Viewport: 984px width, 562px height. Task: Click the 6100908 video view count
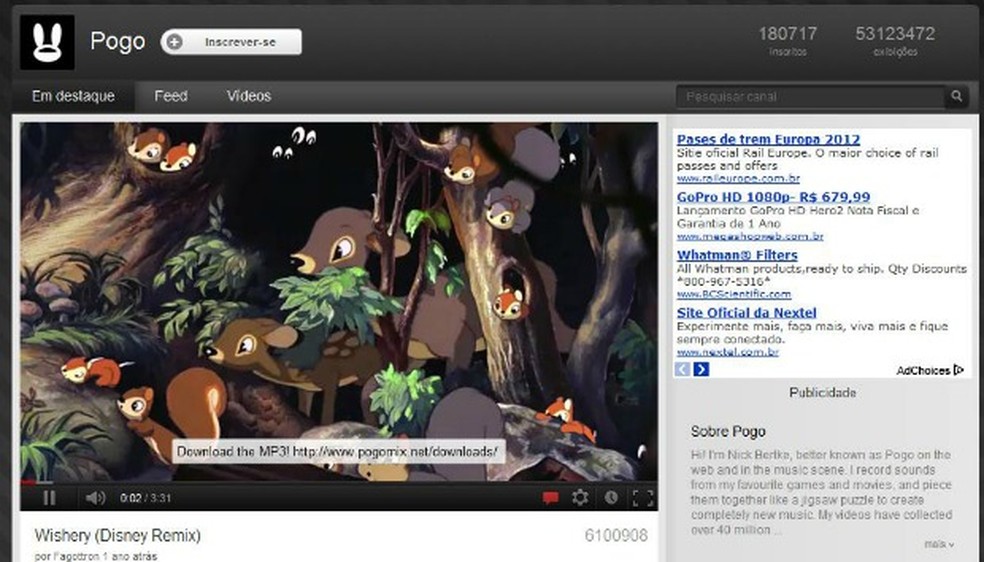click(616, 536)
